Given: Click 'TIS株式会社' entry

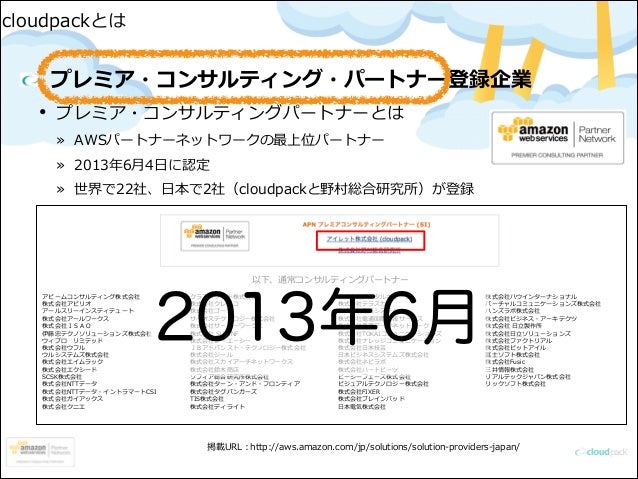Looking at the screenshot, I should pyautogui.click(x=207, y=398).
